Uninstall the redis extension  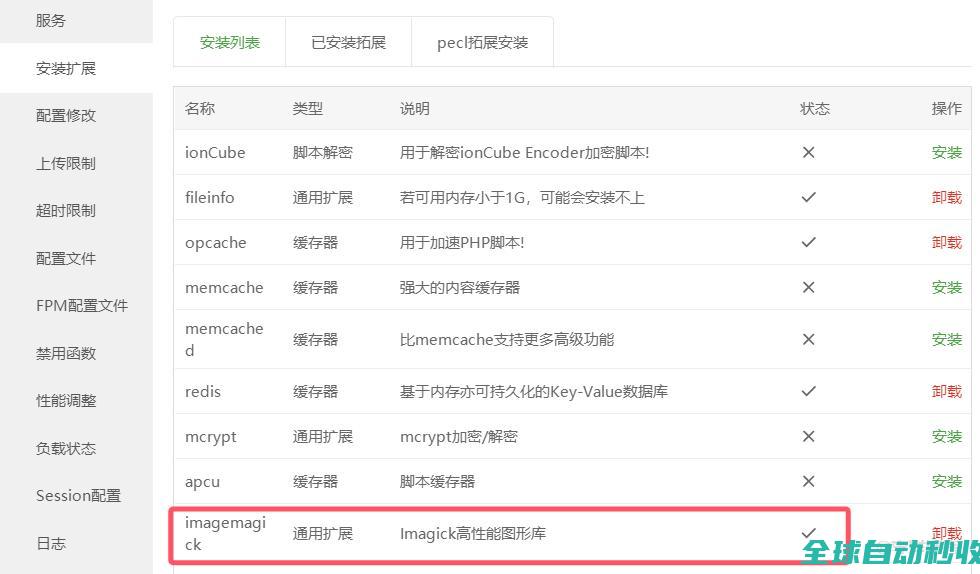coord(946,391)
